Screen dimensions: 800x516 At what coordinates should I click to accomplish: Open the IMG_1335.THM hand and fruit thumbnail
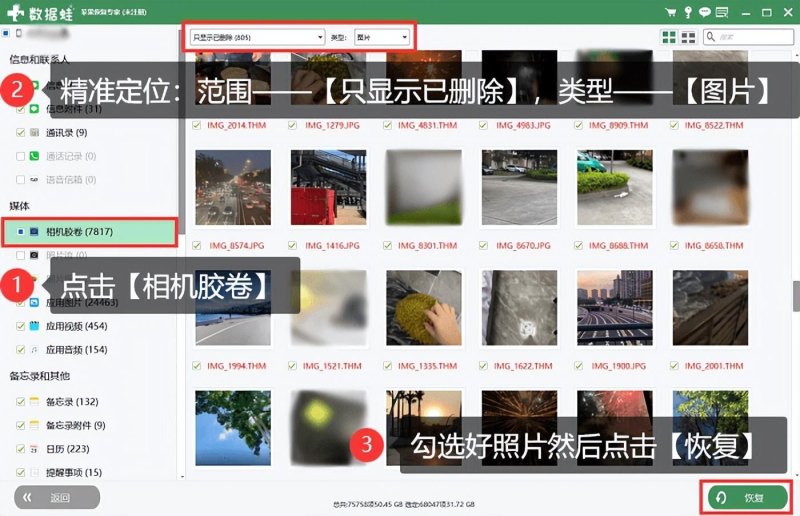click(x=424, y=308)
